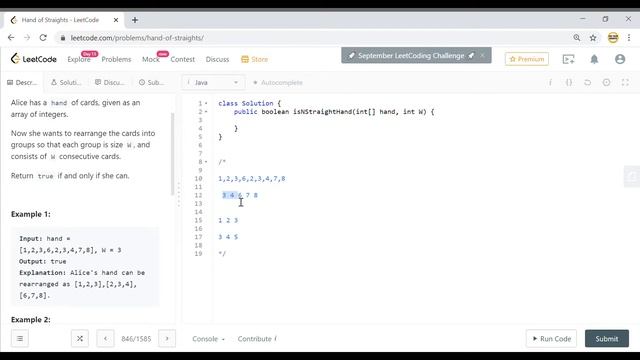The width and height of the screenshot is (640, 360).
Task: Click the '3 4 5' line in editor
Action: coord(228,237)
